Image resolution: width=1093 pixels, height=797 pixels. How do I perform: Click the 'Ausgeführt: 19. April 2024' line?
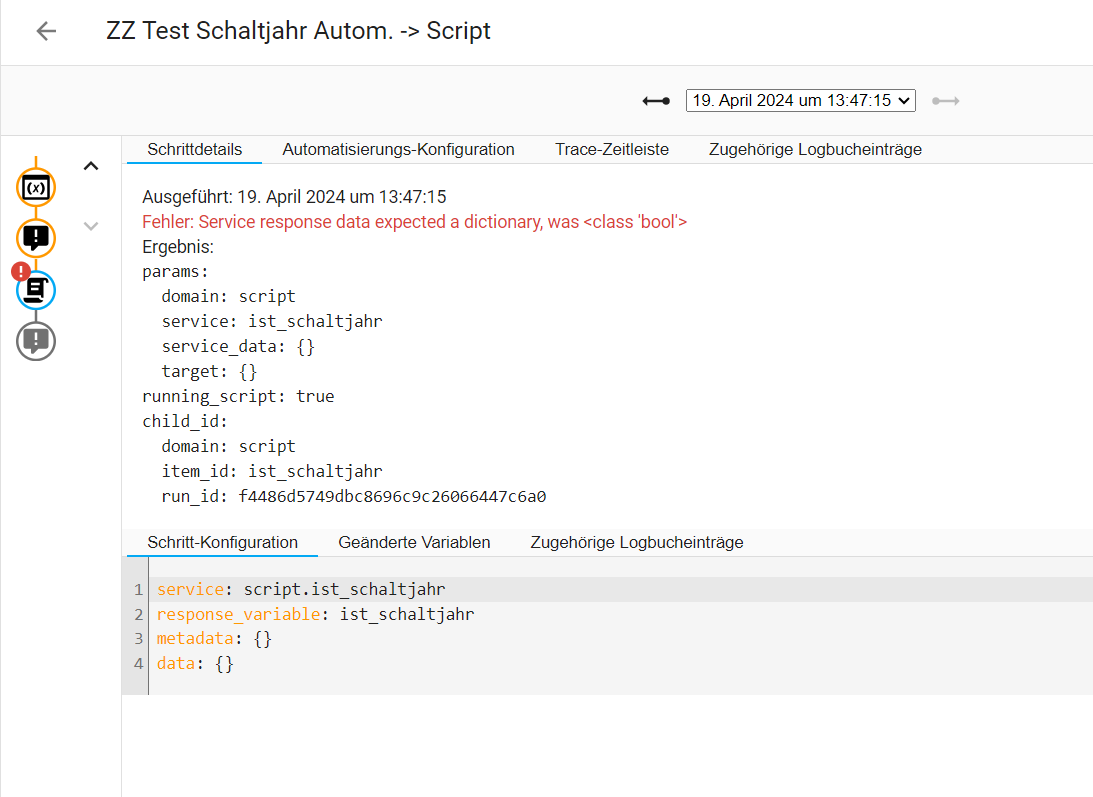(x=294, y=197)
